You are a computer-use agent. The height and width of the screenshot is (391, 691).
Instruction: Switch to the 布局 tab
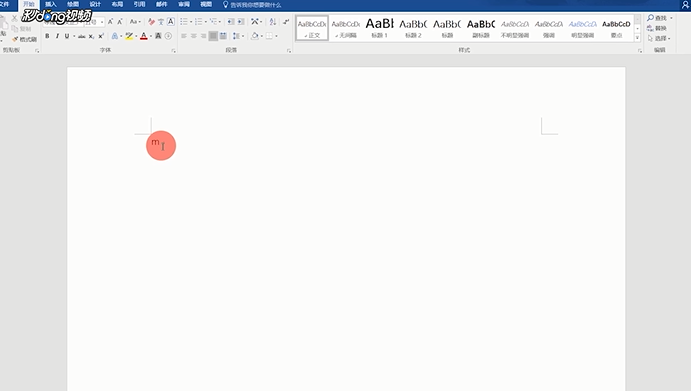point(117,4)
